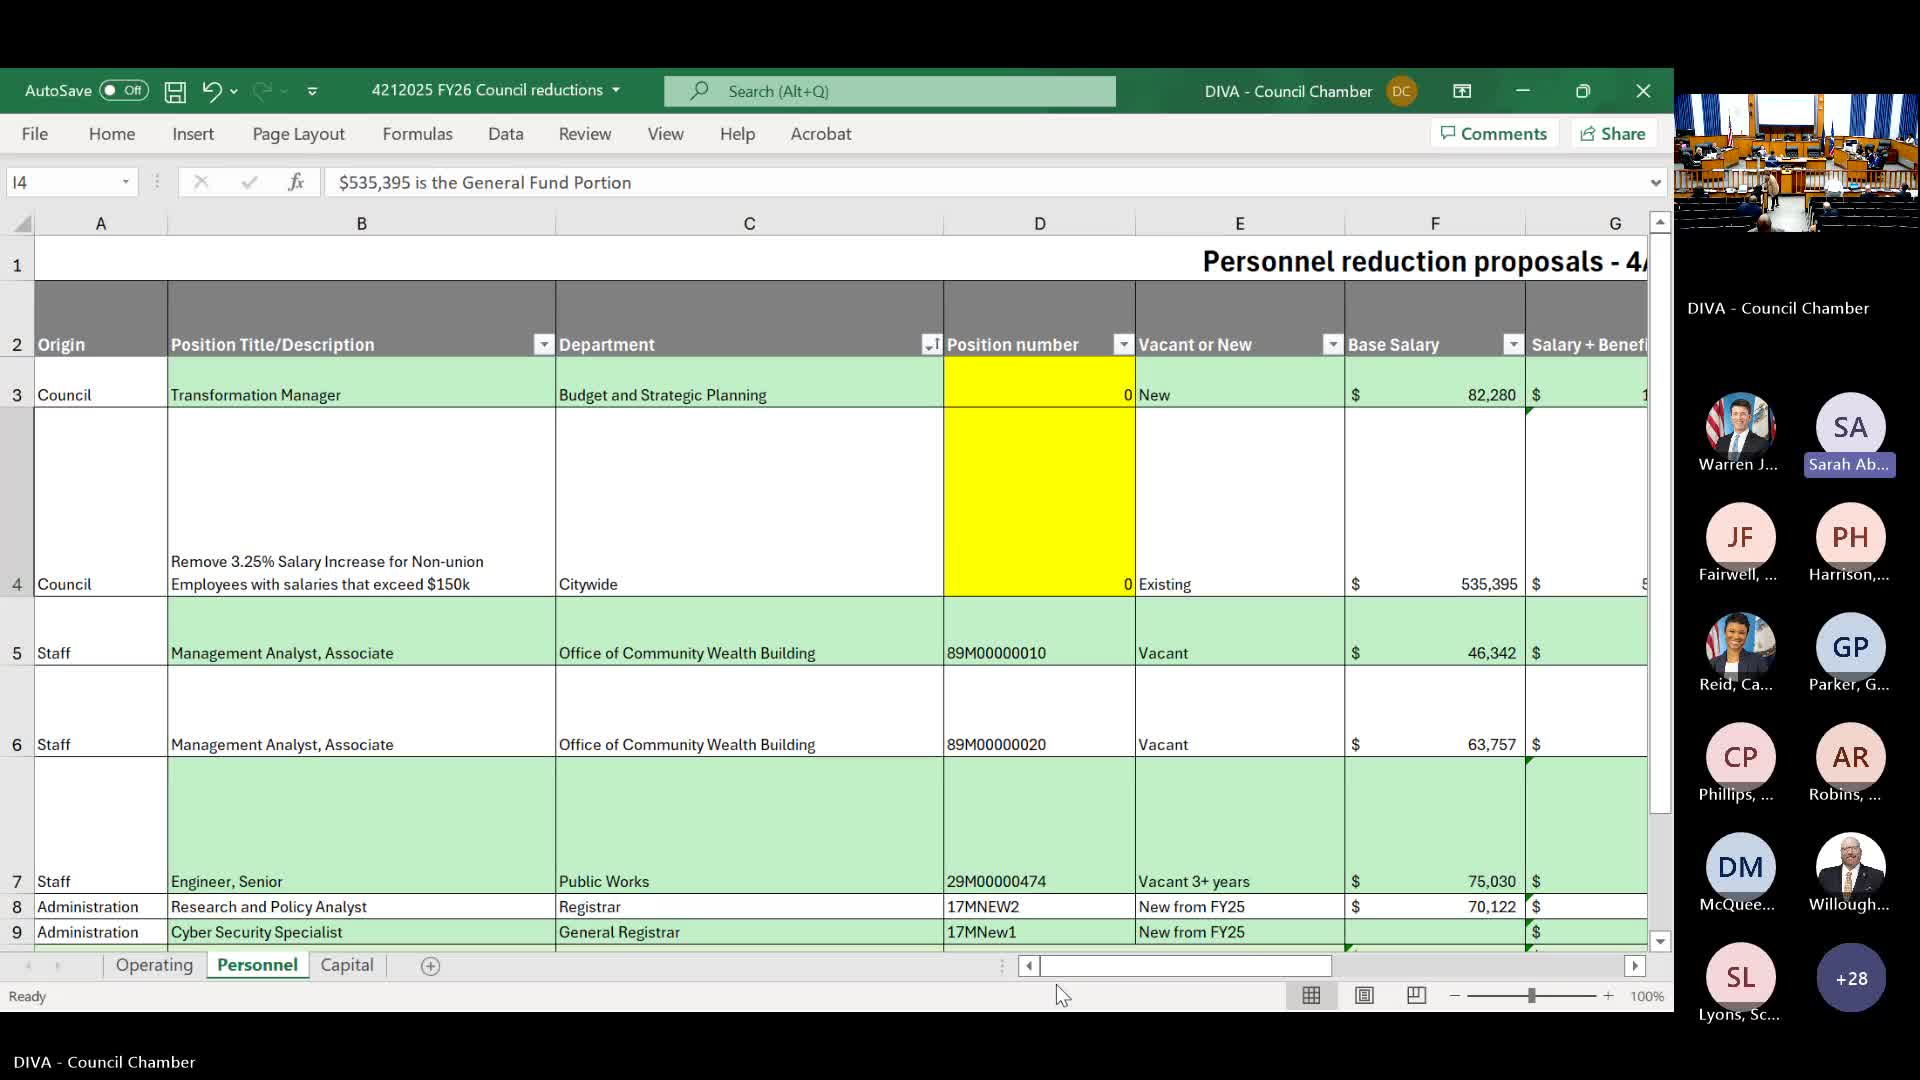
Task: Open the Review tab
Action: (x=585, y=134)
